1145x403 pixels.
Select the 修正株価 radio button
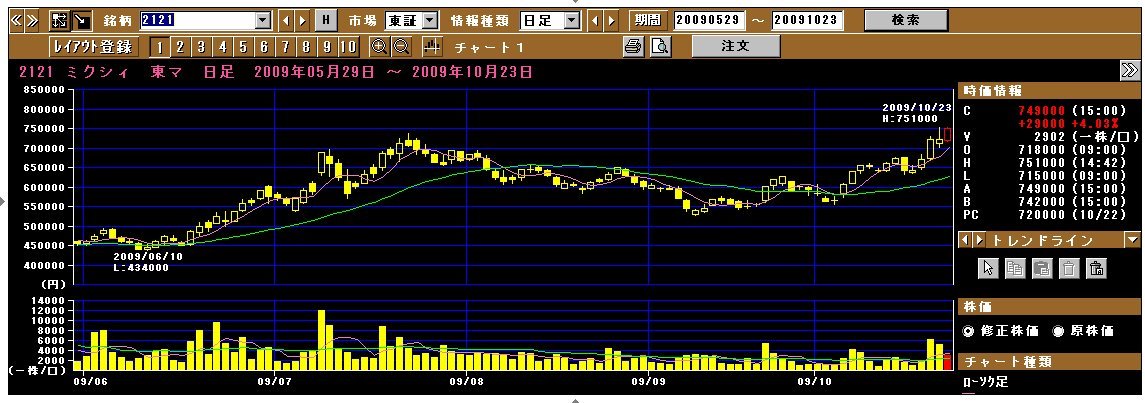pyautogui.click(x=969, y=331)
